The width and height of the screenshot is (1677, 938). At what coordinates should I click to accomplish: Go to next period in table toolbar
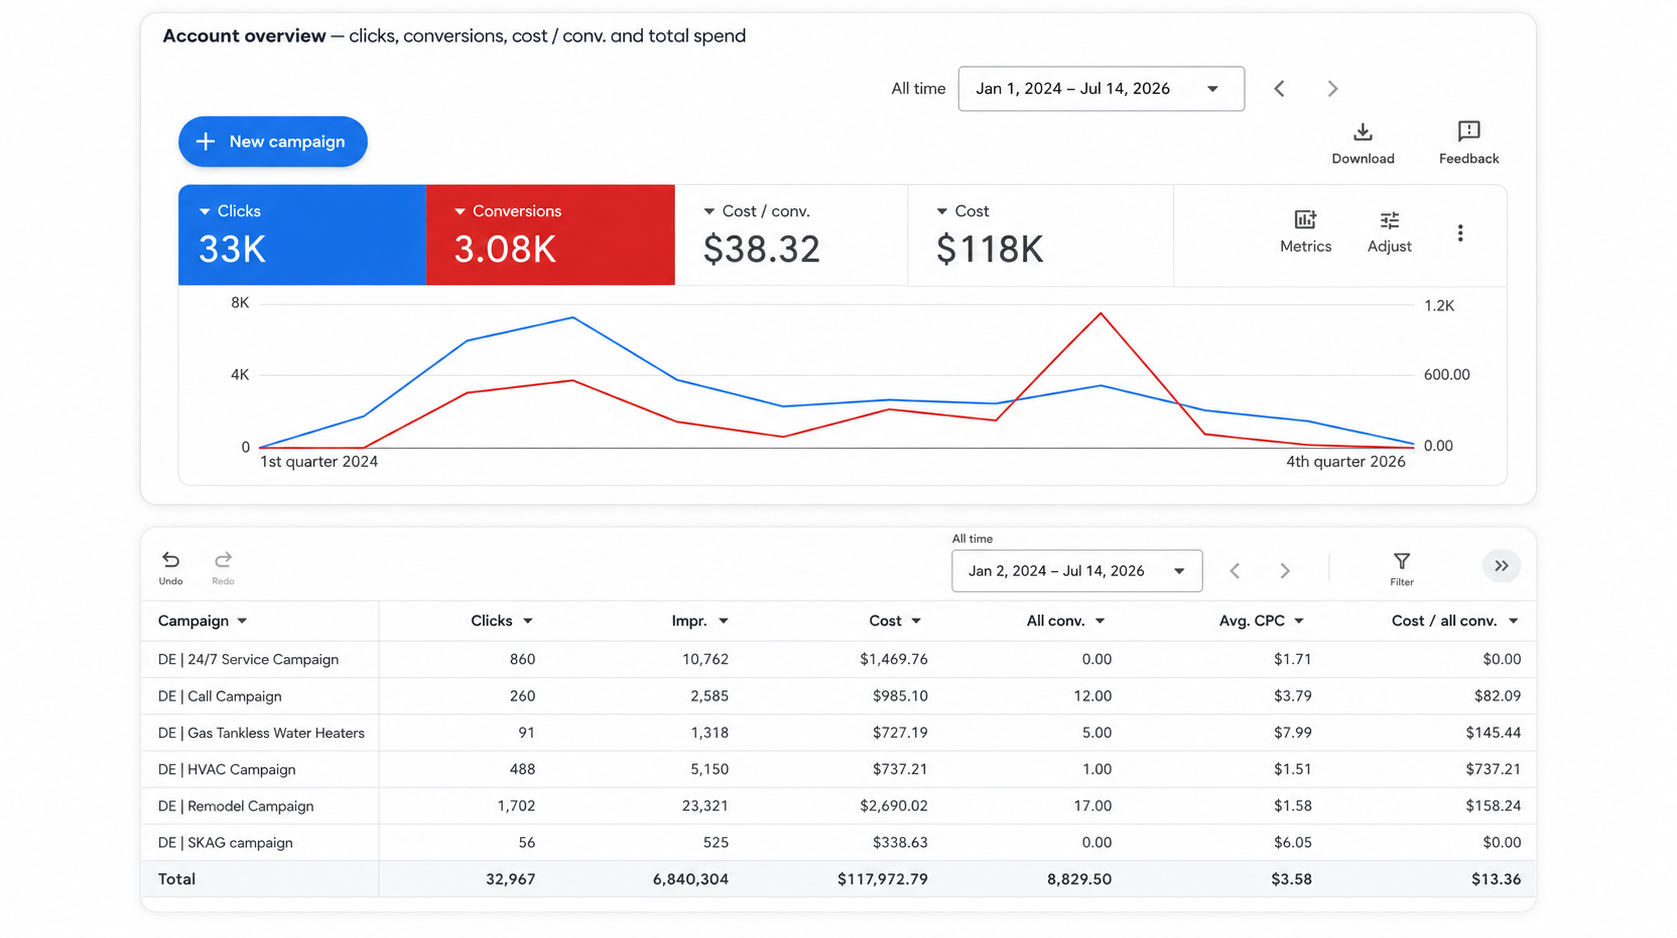pyautogui.click(x=1285, y=571)
